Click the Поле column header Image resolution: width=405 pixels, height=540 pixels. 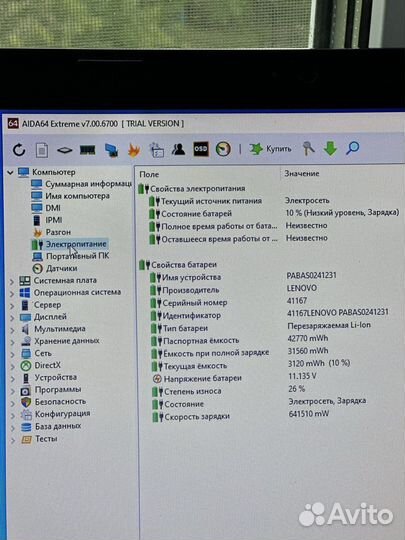point(149,175)
